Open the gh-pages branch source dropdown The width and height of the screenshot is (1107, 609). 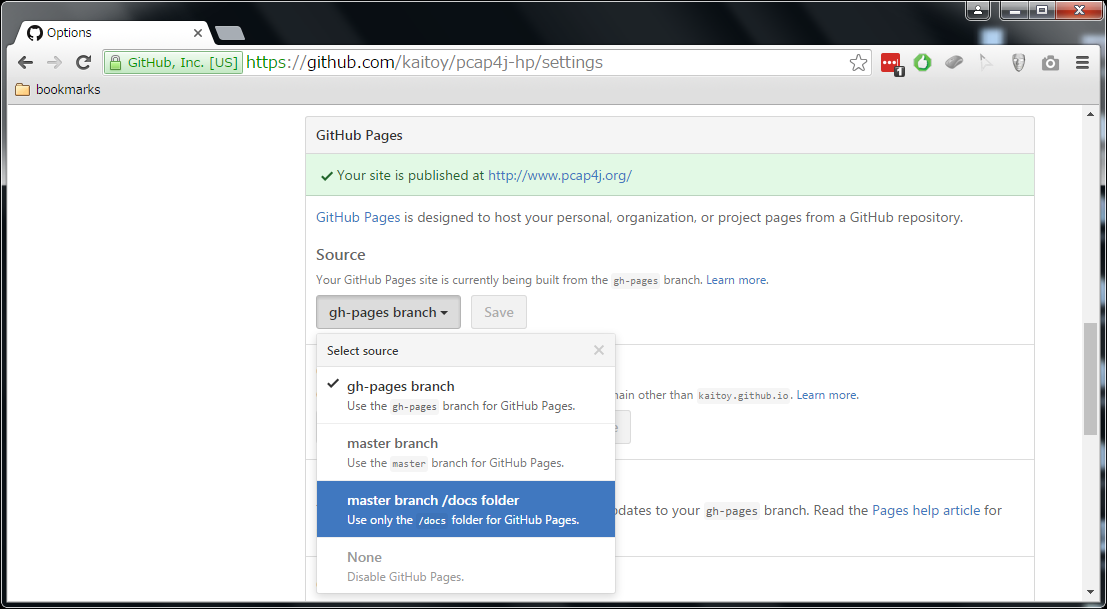click(x=388, y=312)
